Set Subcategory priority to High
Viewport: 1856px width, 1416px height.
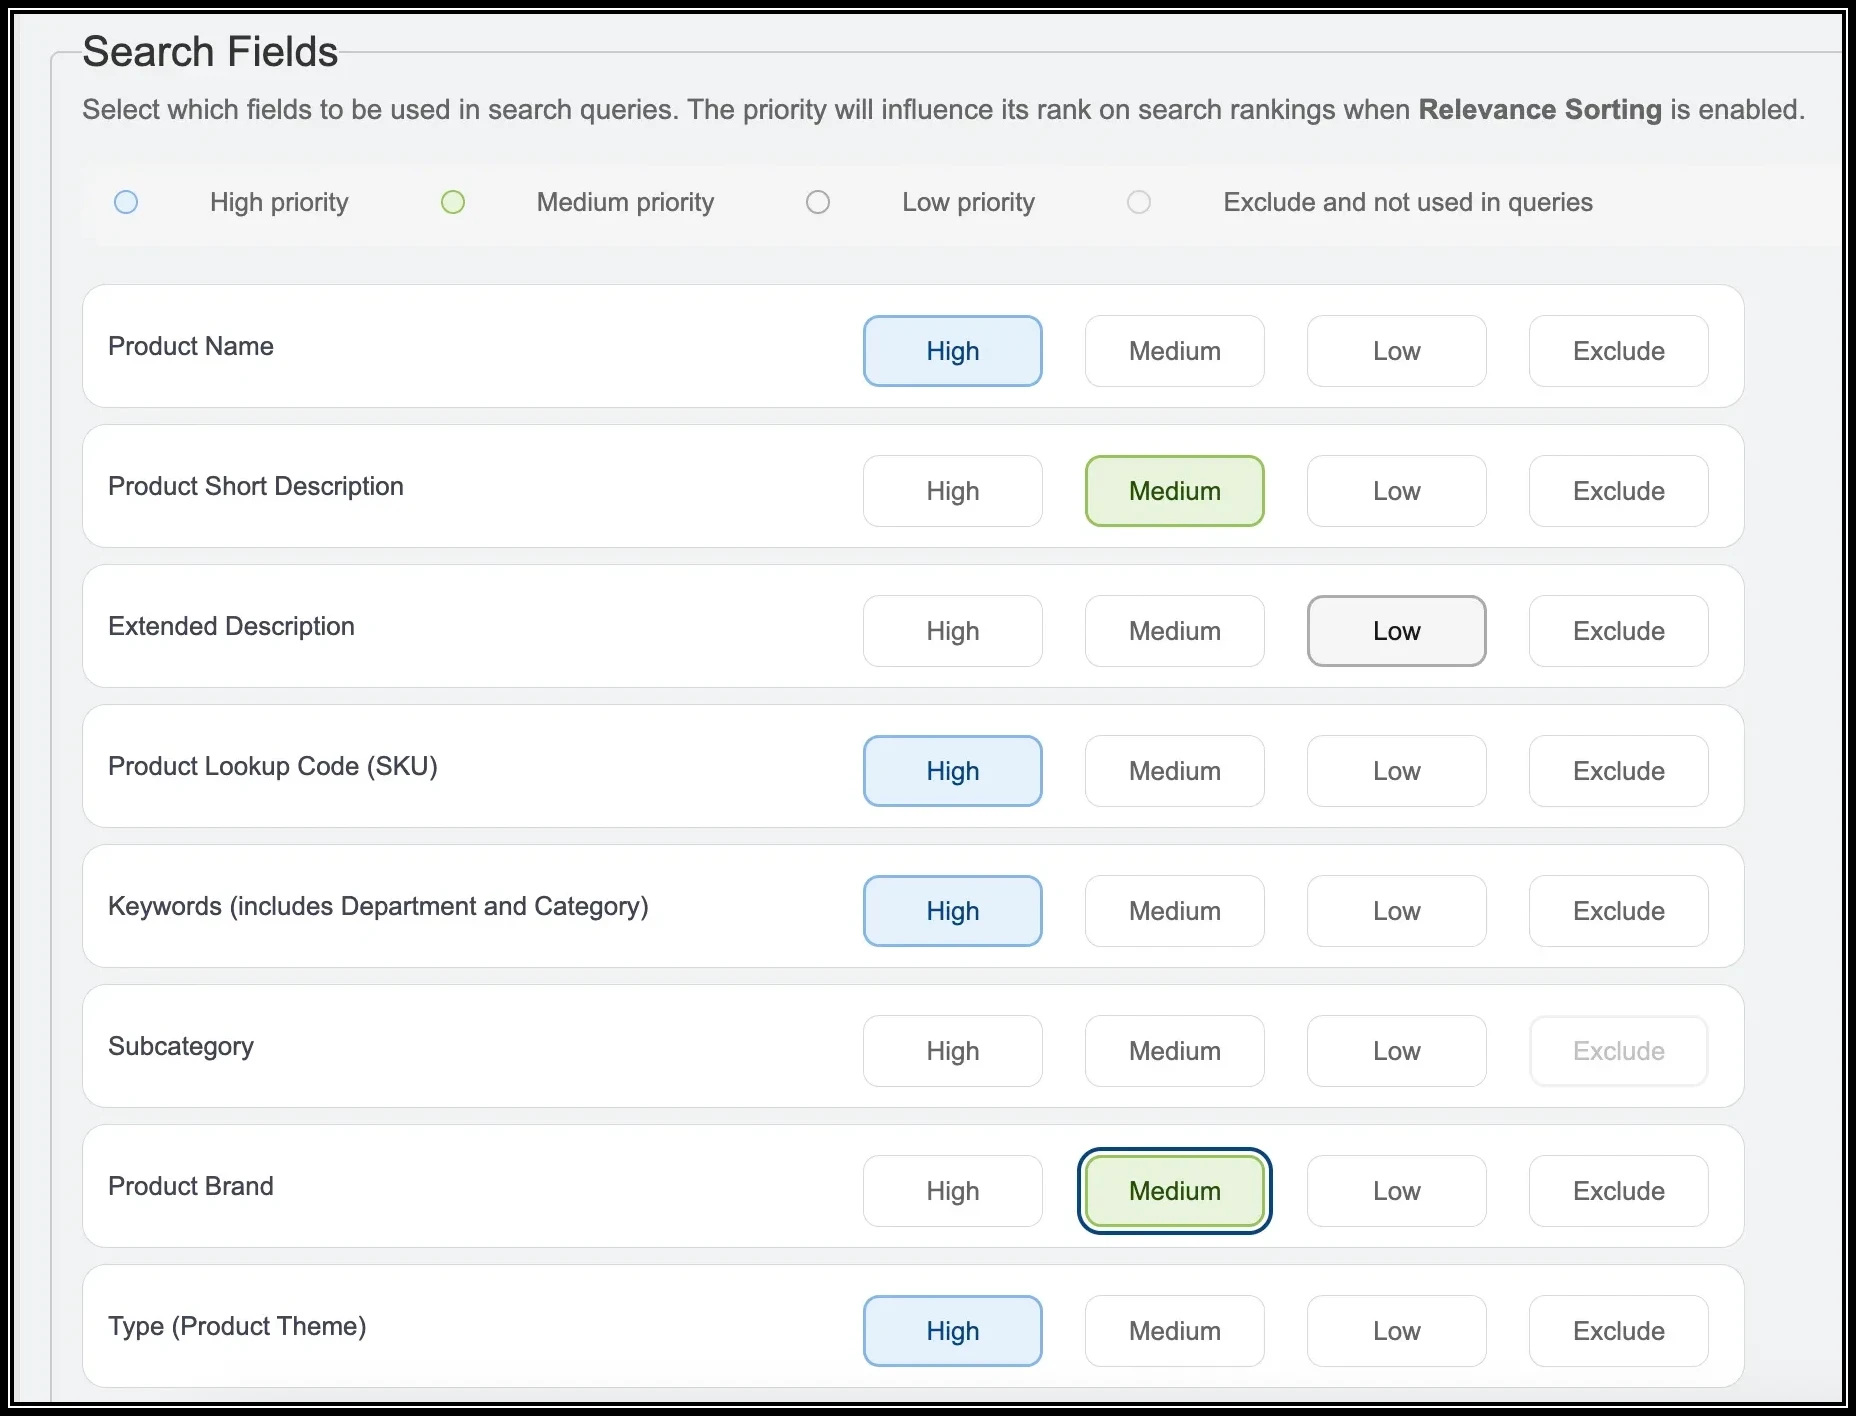952,1051
